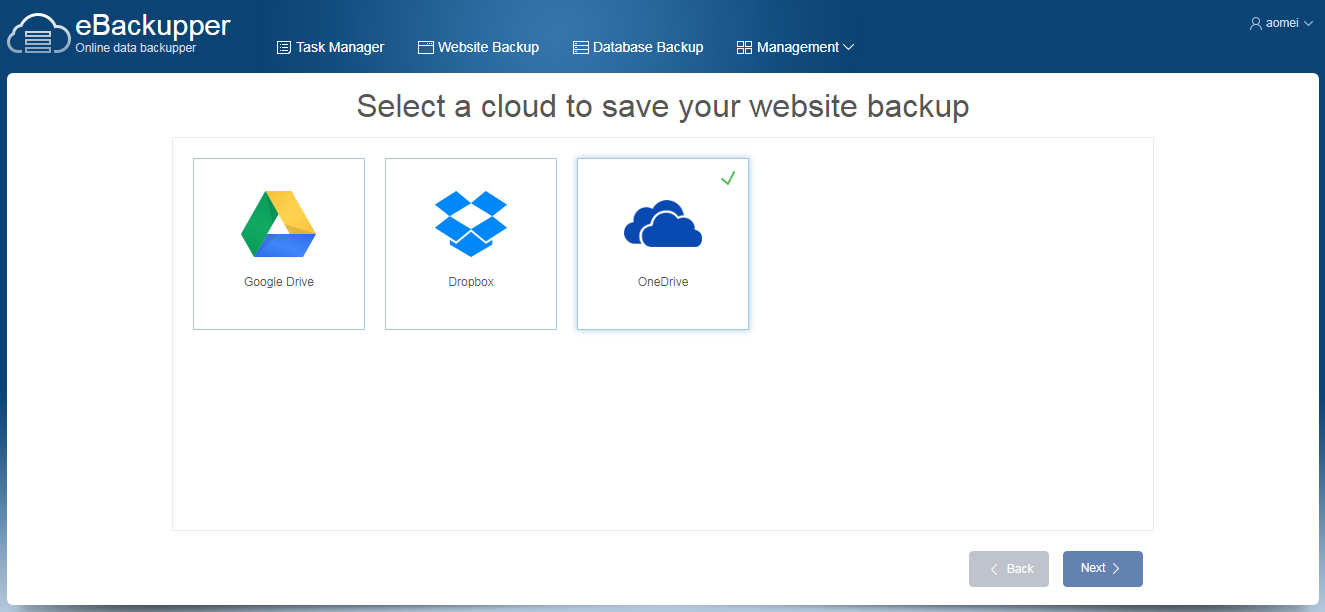This screenshot has height=612, width=1325.
Task: Click the Website Backup window icon
Action: pos(425,47)
